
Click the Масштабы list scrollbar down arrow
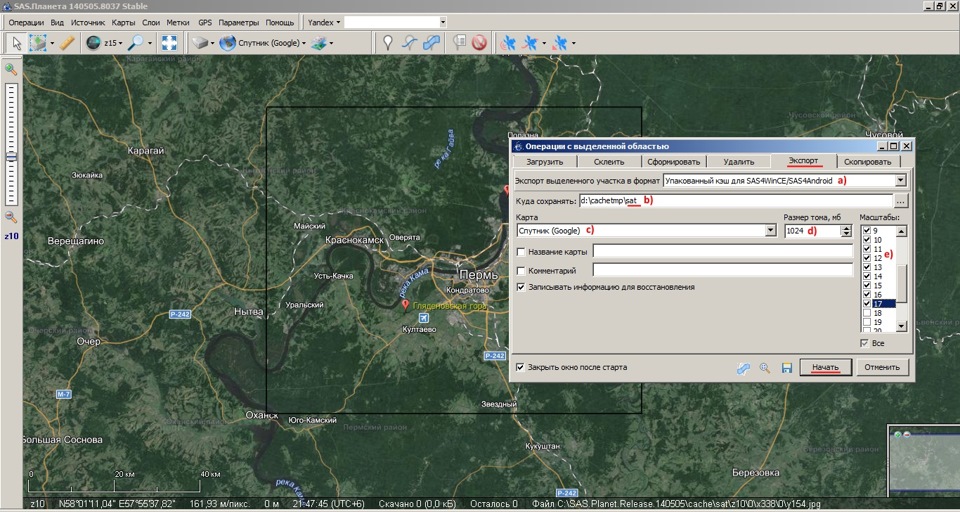pos(901,326)
